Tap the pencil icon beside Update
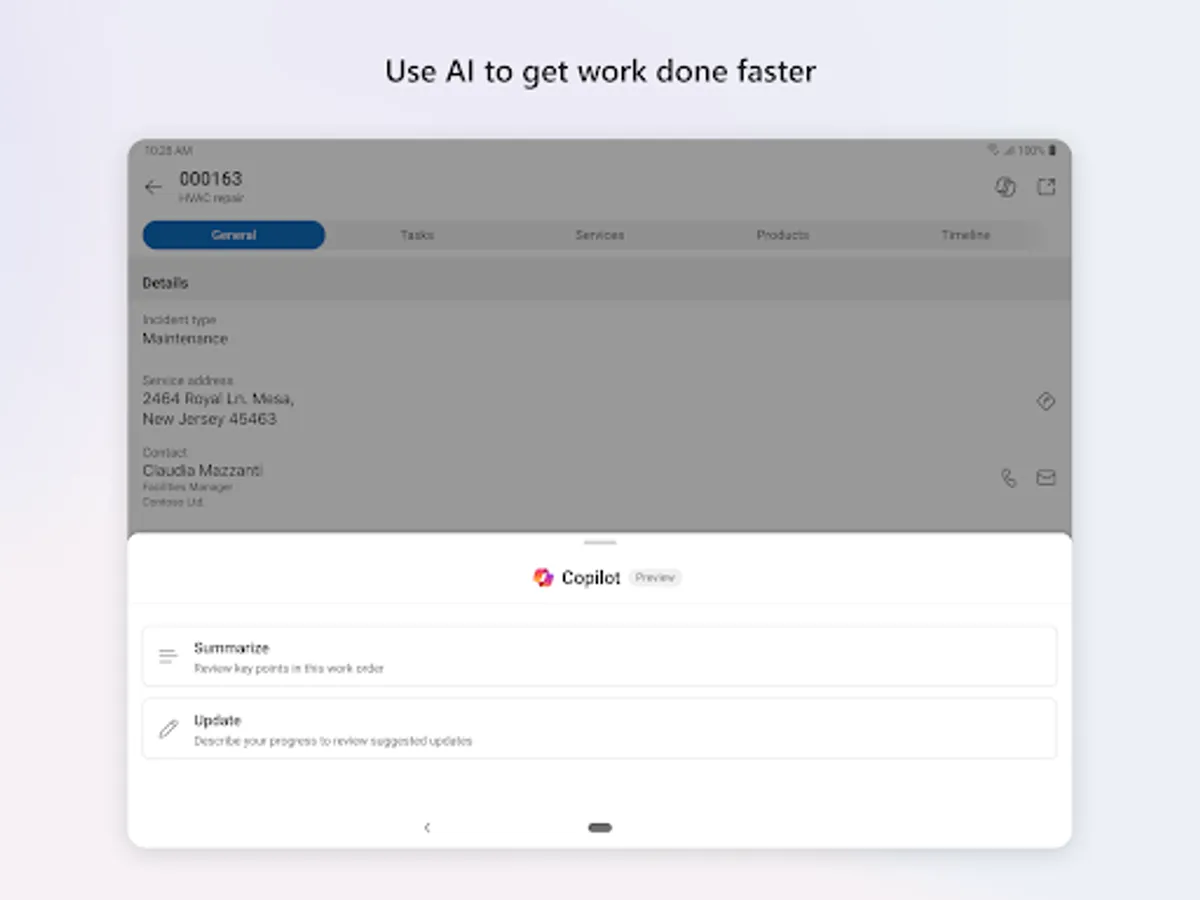1200x900 pixels. (167, 728)
